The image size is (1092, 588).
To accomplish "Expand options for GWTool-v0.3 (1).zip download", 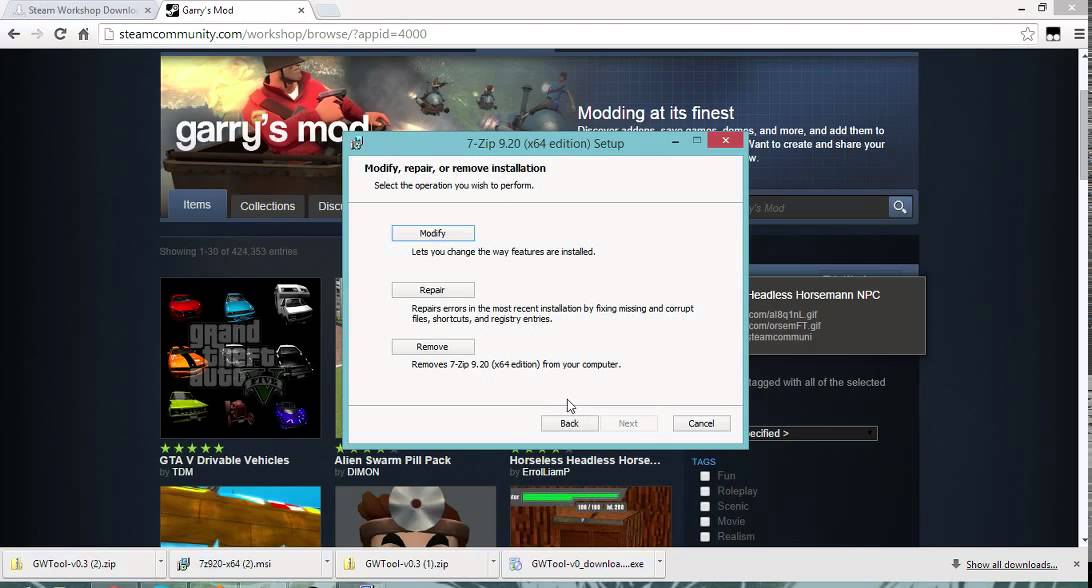I will point(493,562).
